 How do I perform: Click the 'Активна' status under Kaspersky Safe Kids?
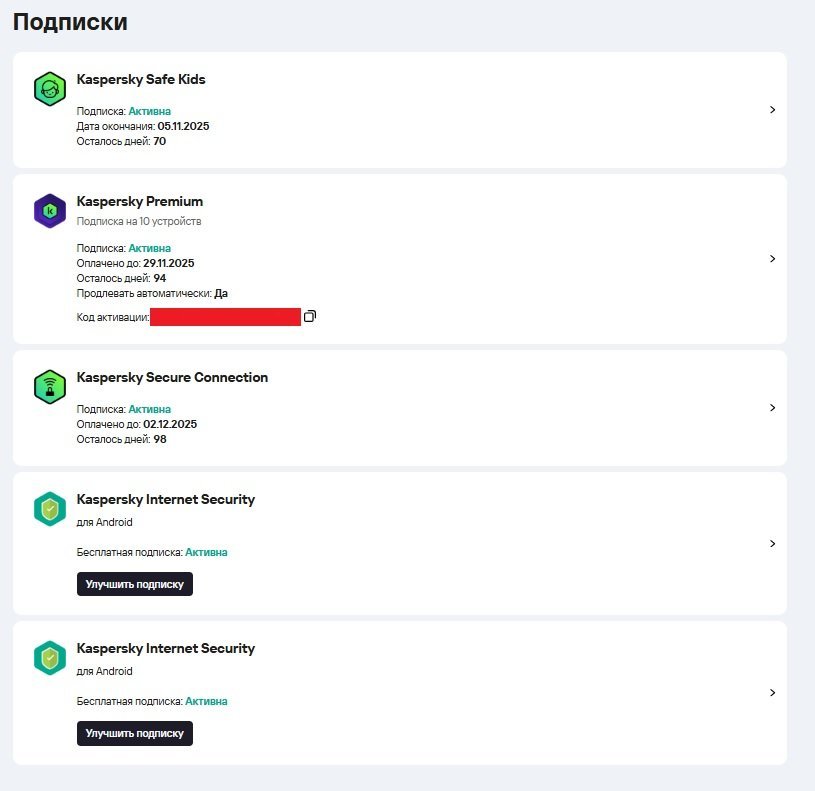pos(150,111)
